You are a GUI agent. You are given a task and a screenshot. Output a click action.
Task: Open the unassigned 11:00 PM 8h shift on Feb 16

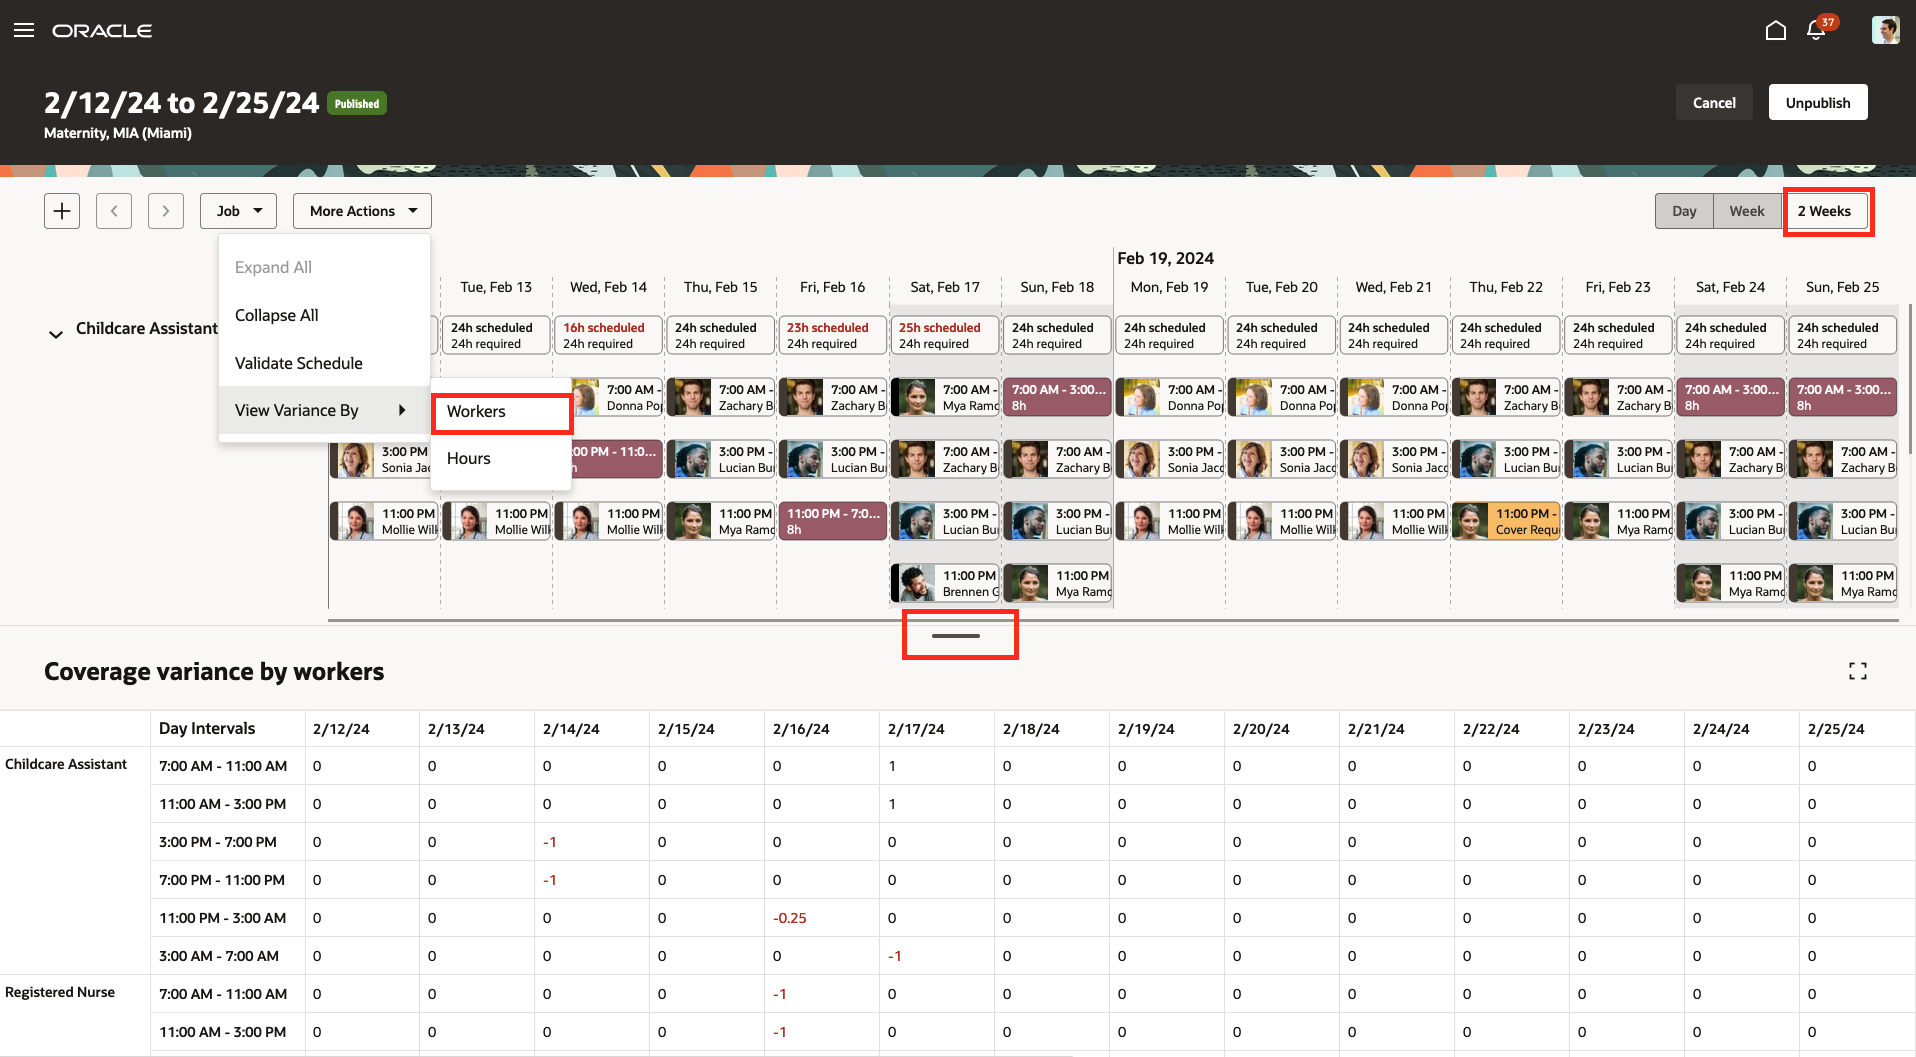[x=832, y=521]
